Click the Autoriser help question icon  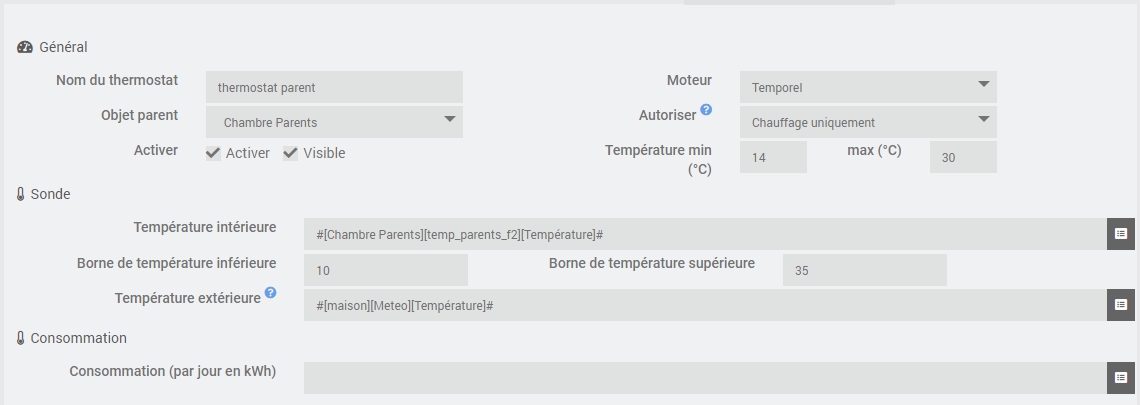pos(706,110)
